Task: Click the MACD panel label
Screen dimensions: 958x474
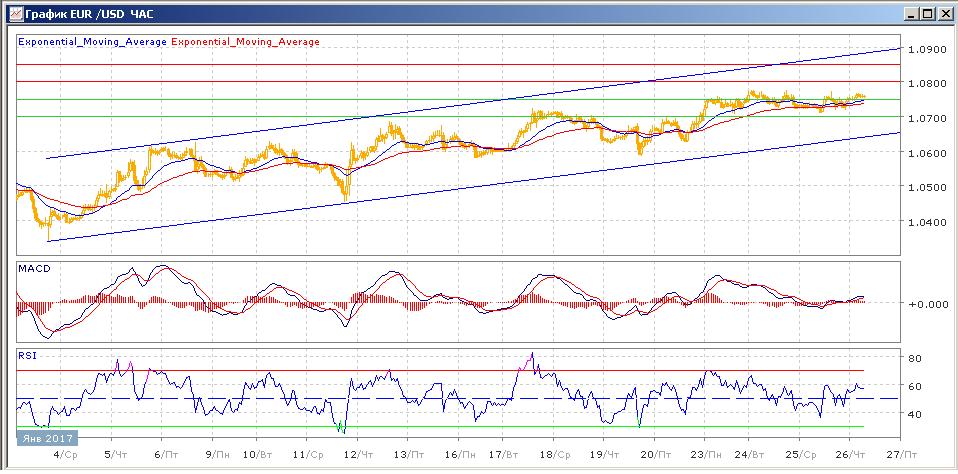Action: 35,269
